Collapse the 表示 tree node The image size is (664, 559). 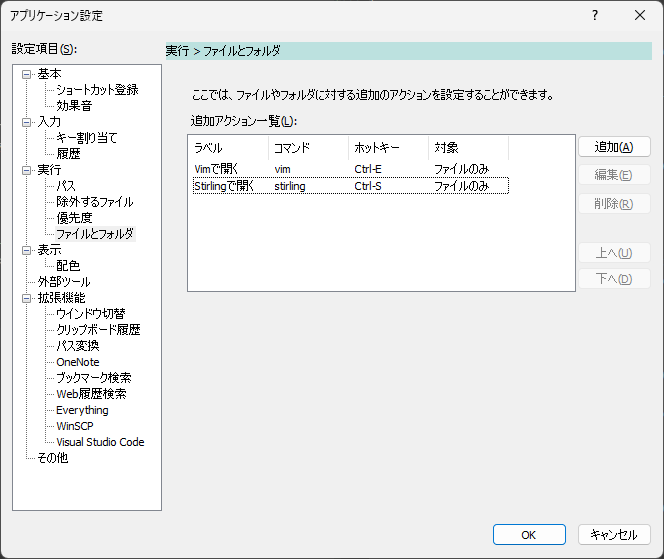point(27,250)
